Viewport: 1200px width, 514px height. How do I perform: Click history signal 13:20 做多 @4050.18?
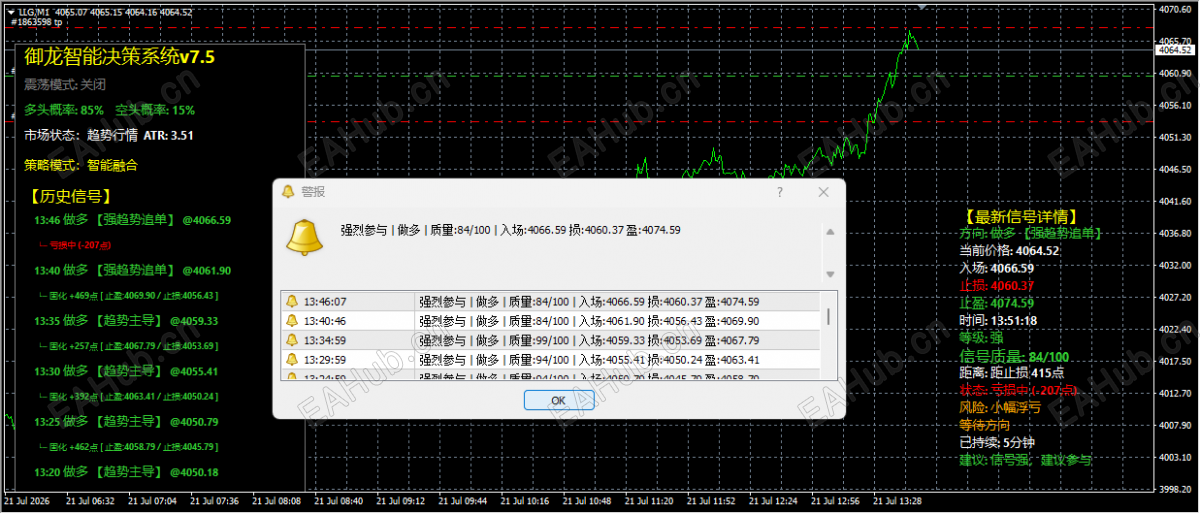pos(126,472)
